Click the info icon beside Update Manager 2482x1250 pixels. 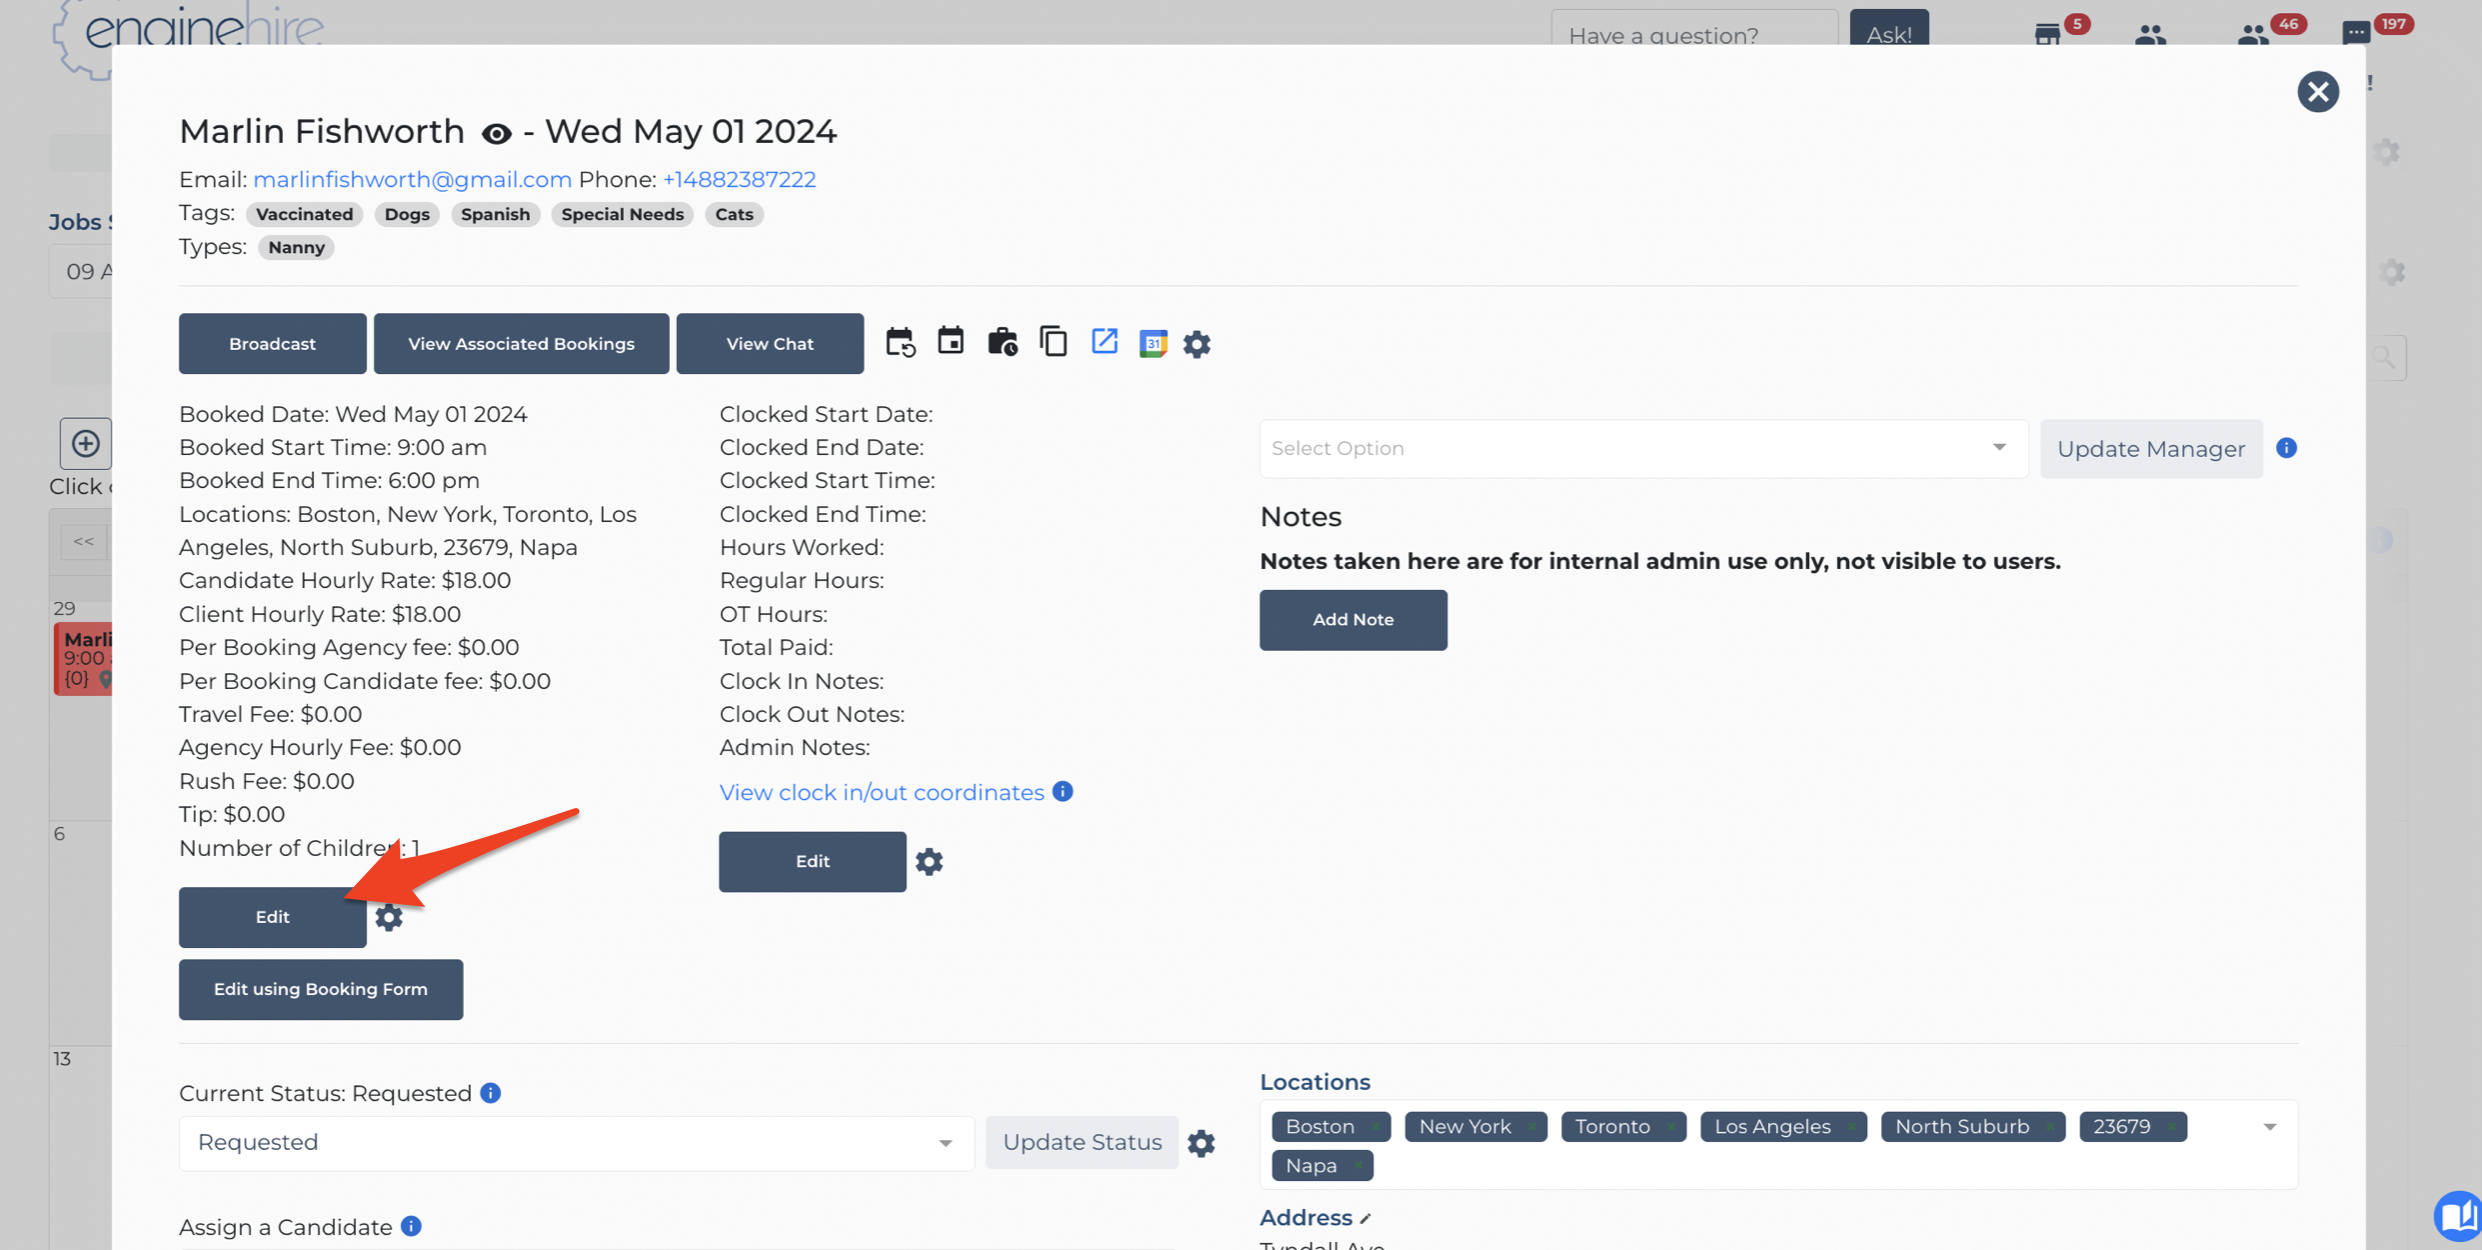coord(2286,448)
